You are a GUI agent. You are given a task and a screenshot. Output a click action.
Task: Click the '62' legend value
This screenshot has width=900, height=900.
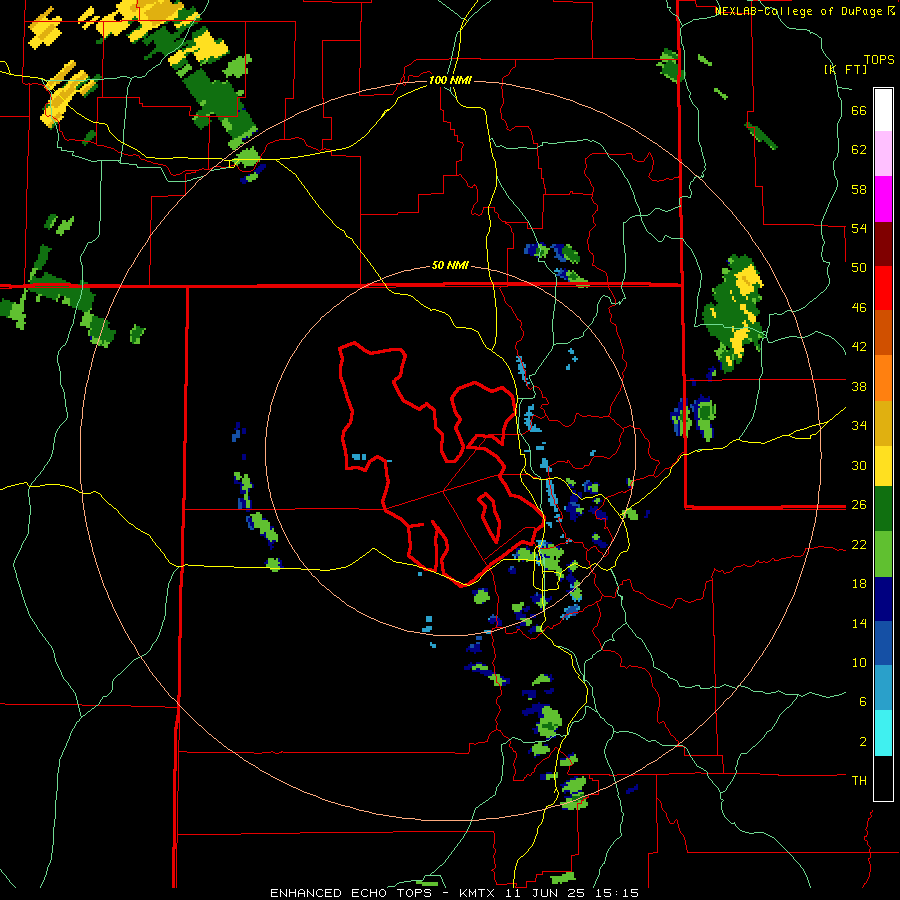click(x=859, y=150)
